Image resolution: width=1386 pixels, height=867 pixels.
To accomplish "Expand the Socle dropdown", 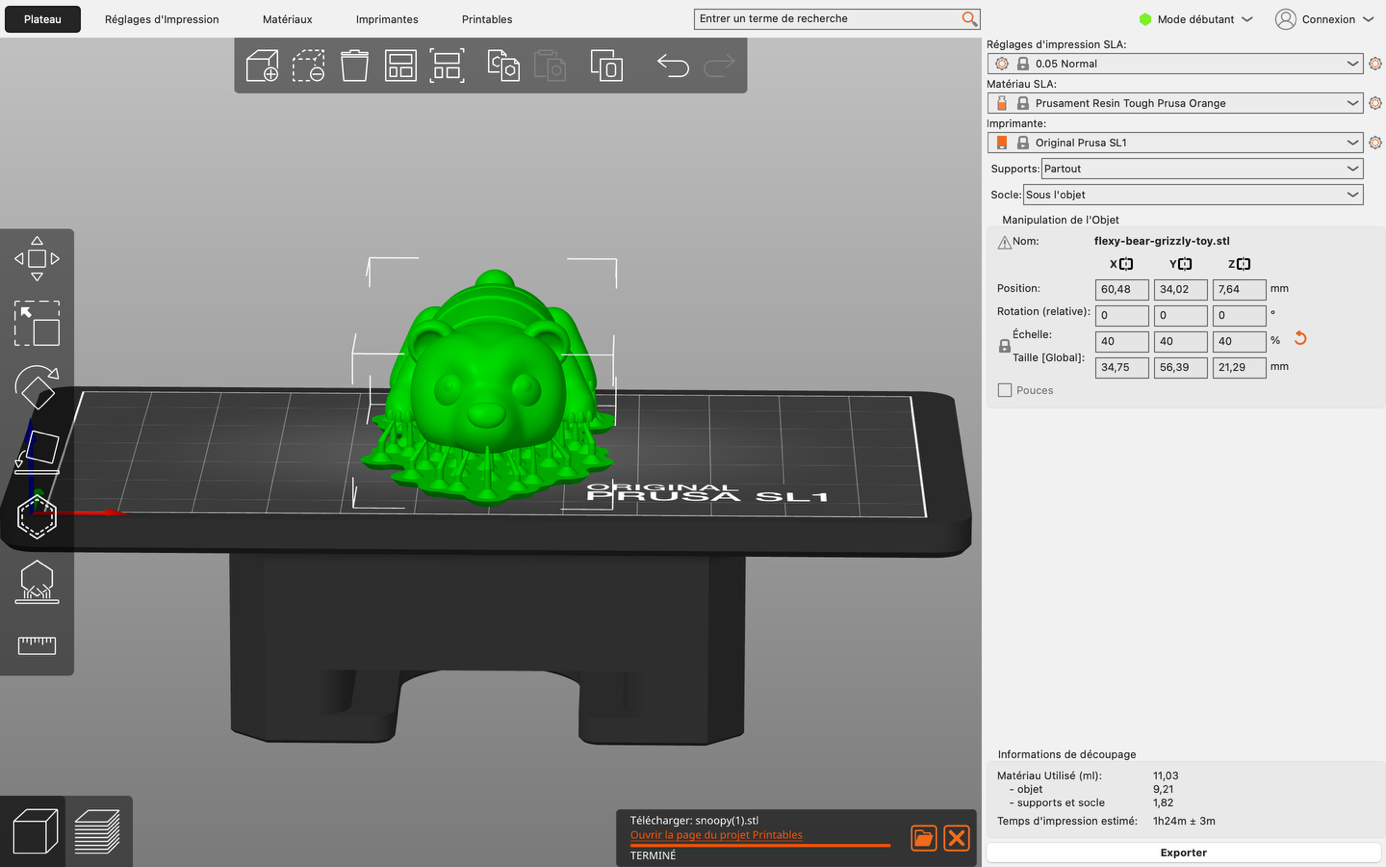I will [1192, 195].
